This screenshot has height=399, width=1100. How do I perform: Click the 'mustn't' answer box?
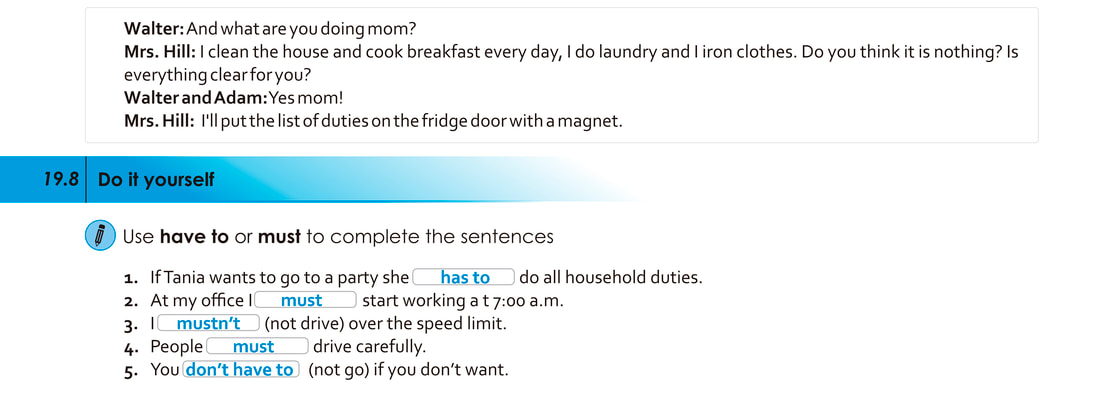[209, 323]
